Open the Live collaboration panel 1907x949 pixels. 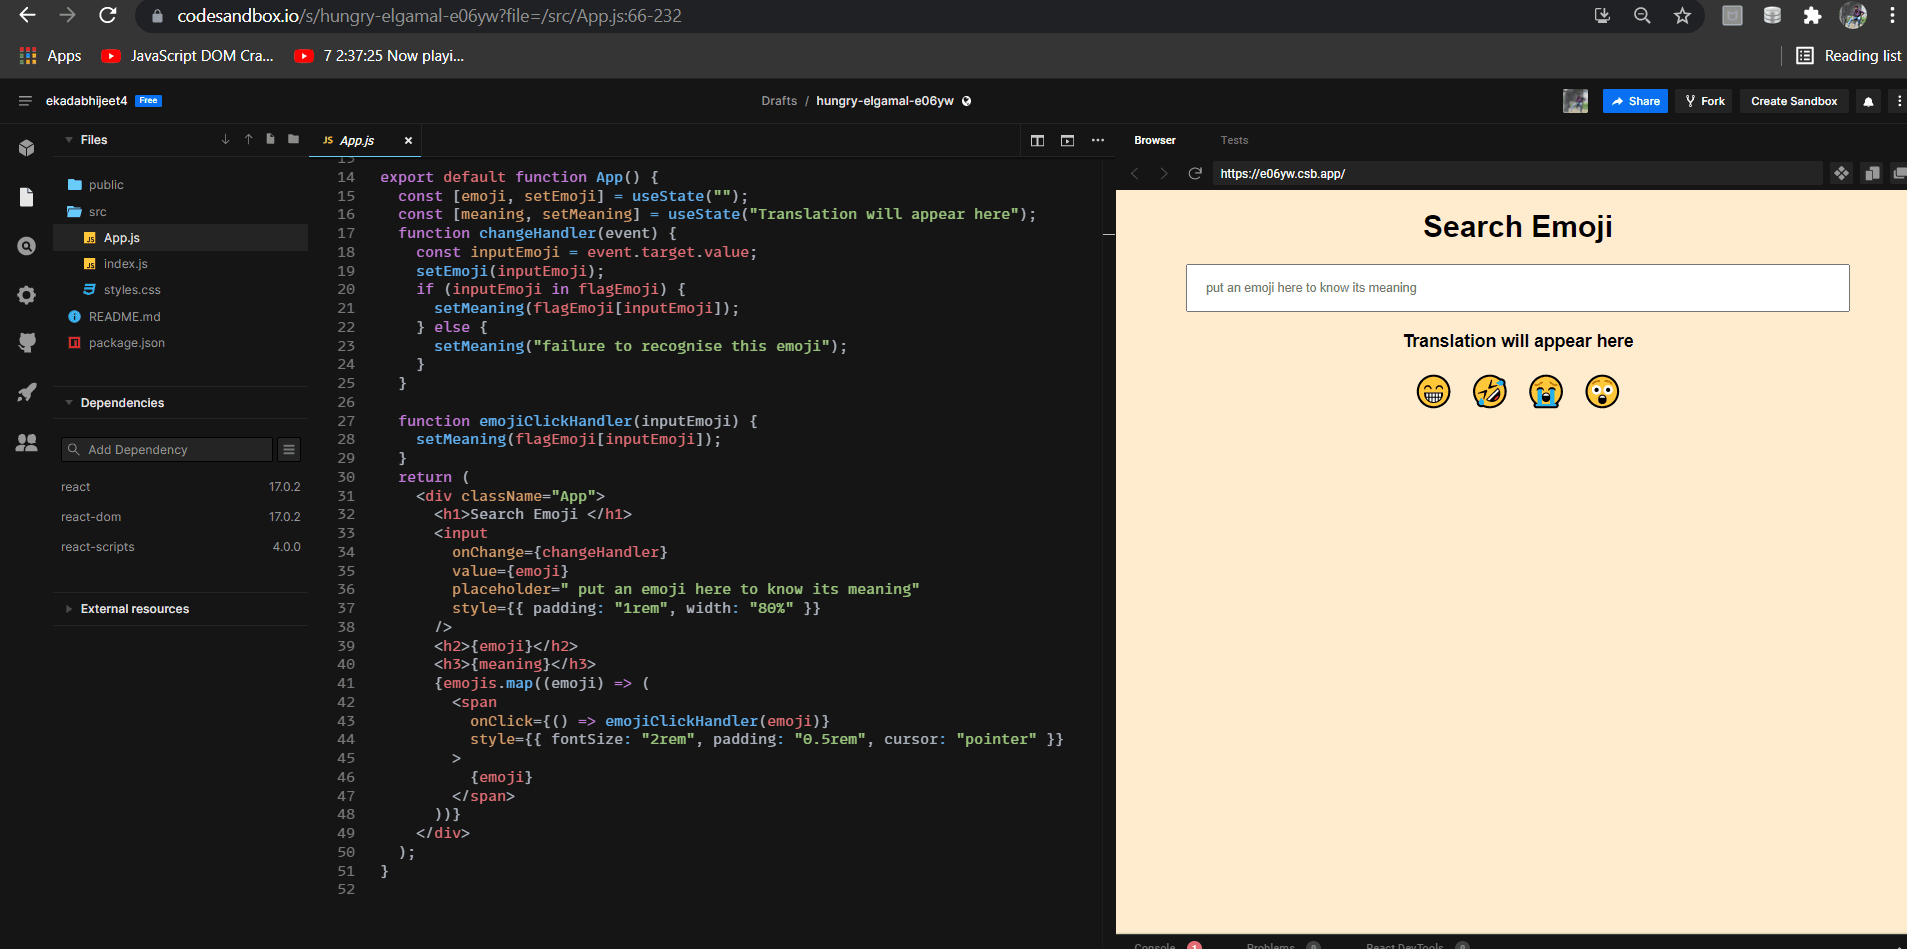click(27, 442)
